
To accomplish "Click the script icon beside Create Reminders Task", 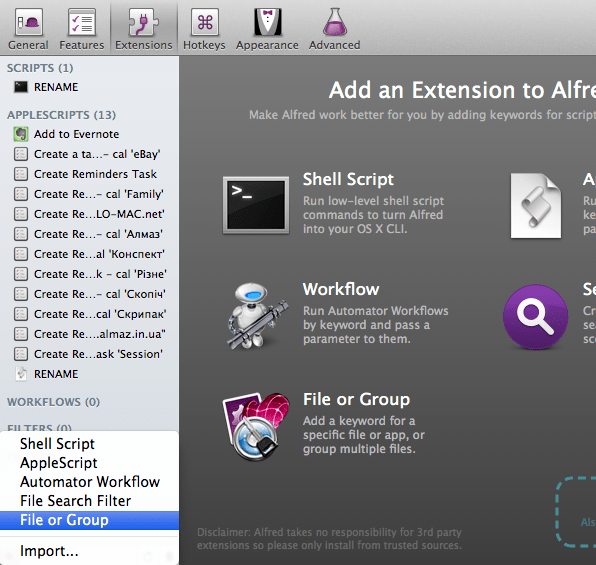I will coord(21,174).
